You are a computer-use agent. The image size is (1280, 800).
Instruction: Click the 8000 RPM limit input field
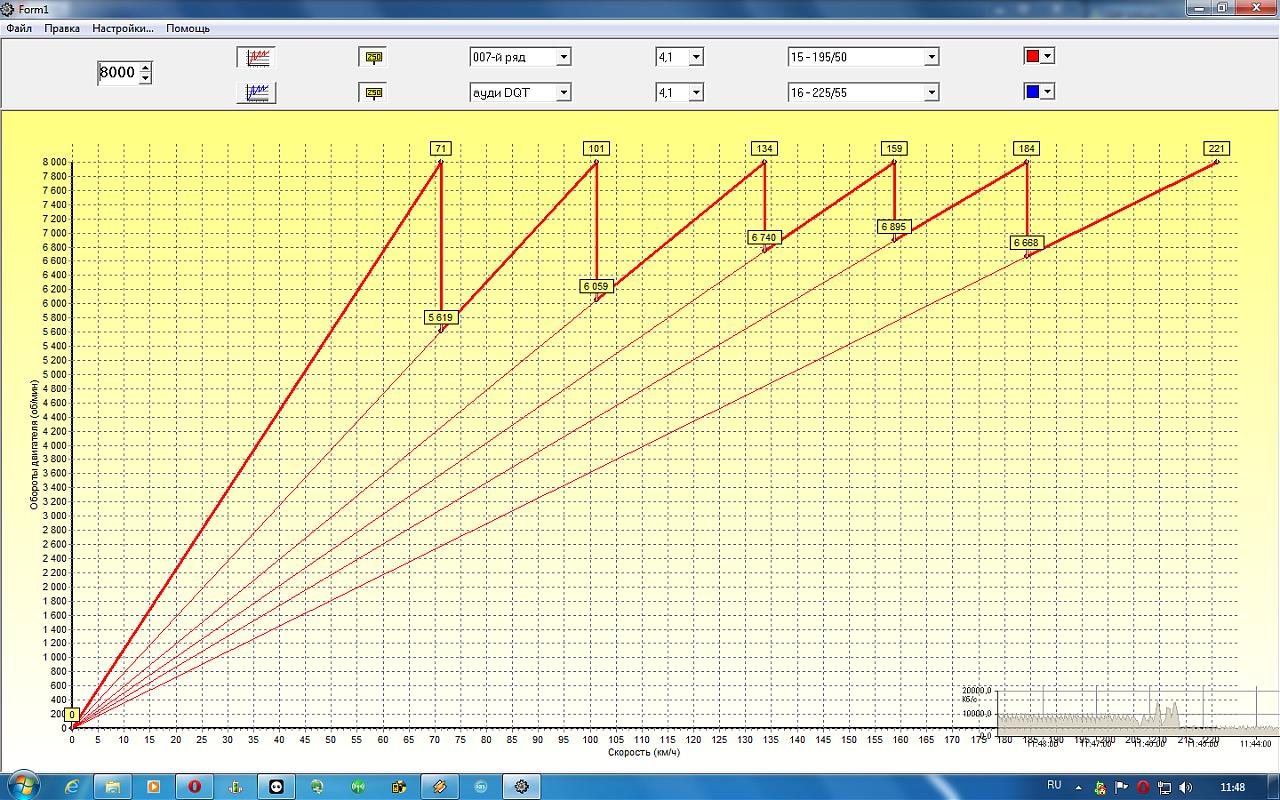coord(117,73)
